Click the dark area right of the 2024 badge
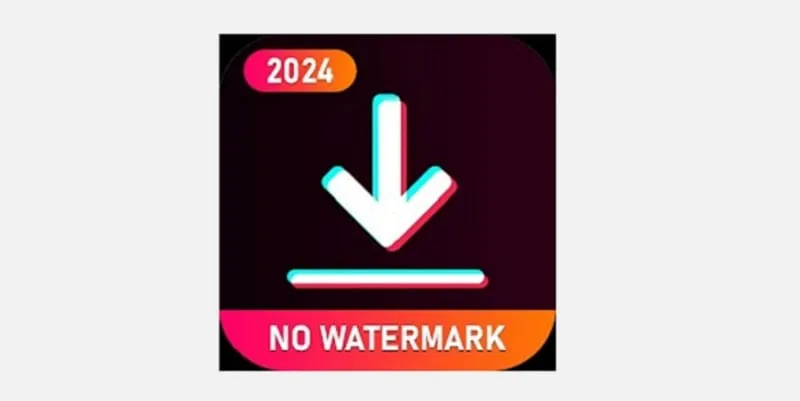Screen dimensions: 800x401 (449, 69)
